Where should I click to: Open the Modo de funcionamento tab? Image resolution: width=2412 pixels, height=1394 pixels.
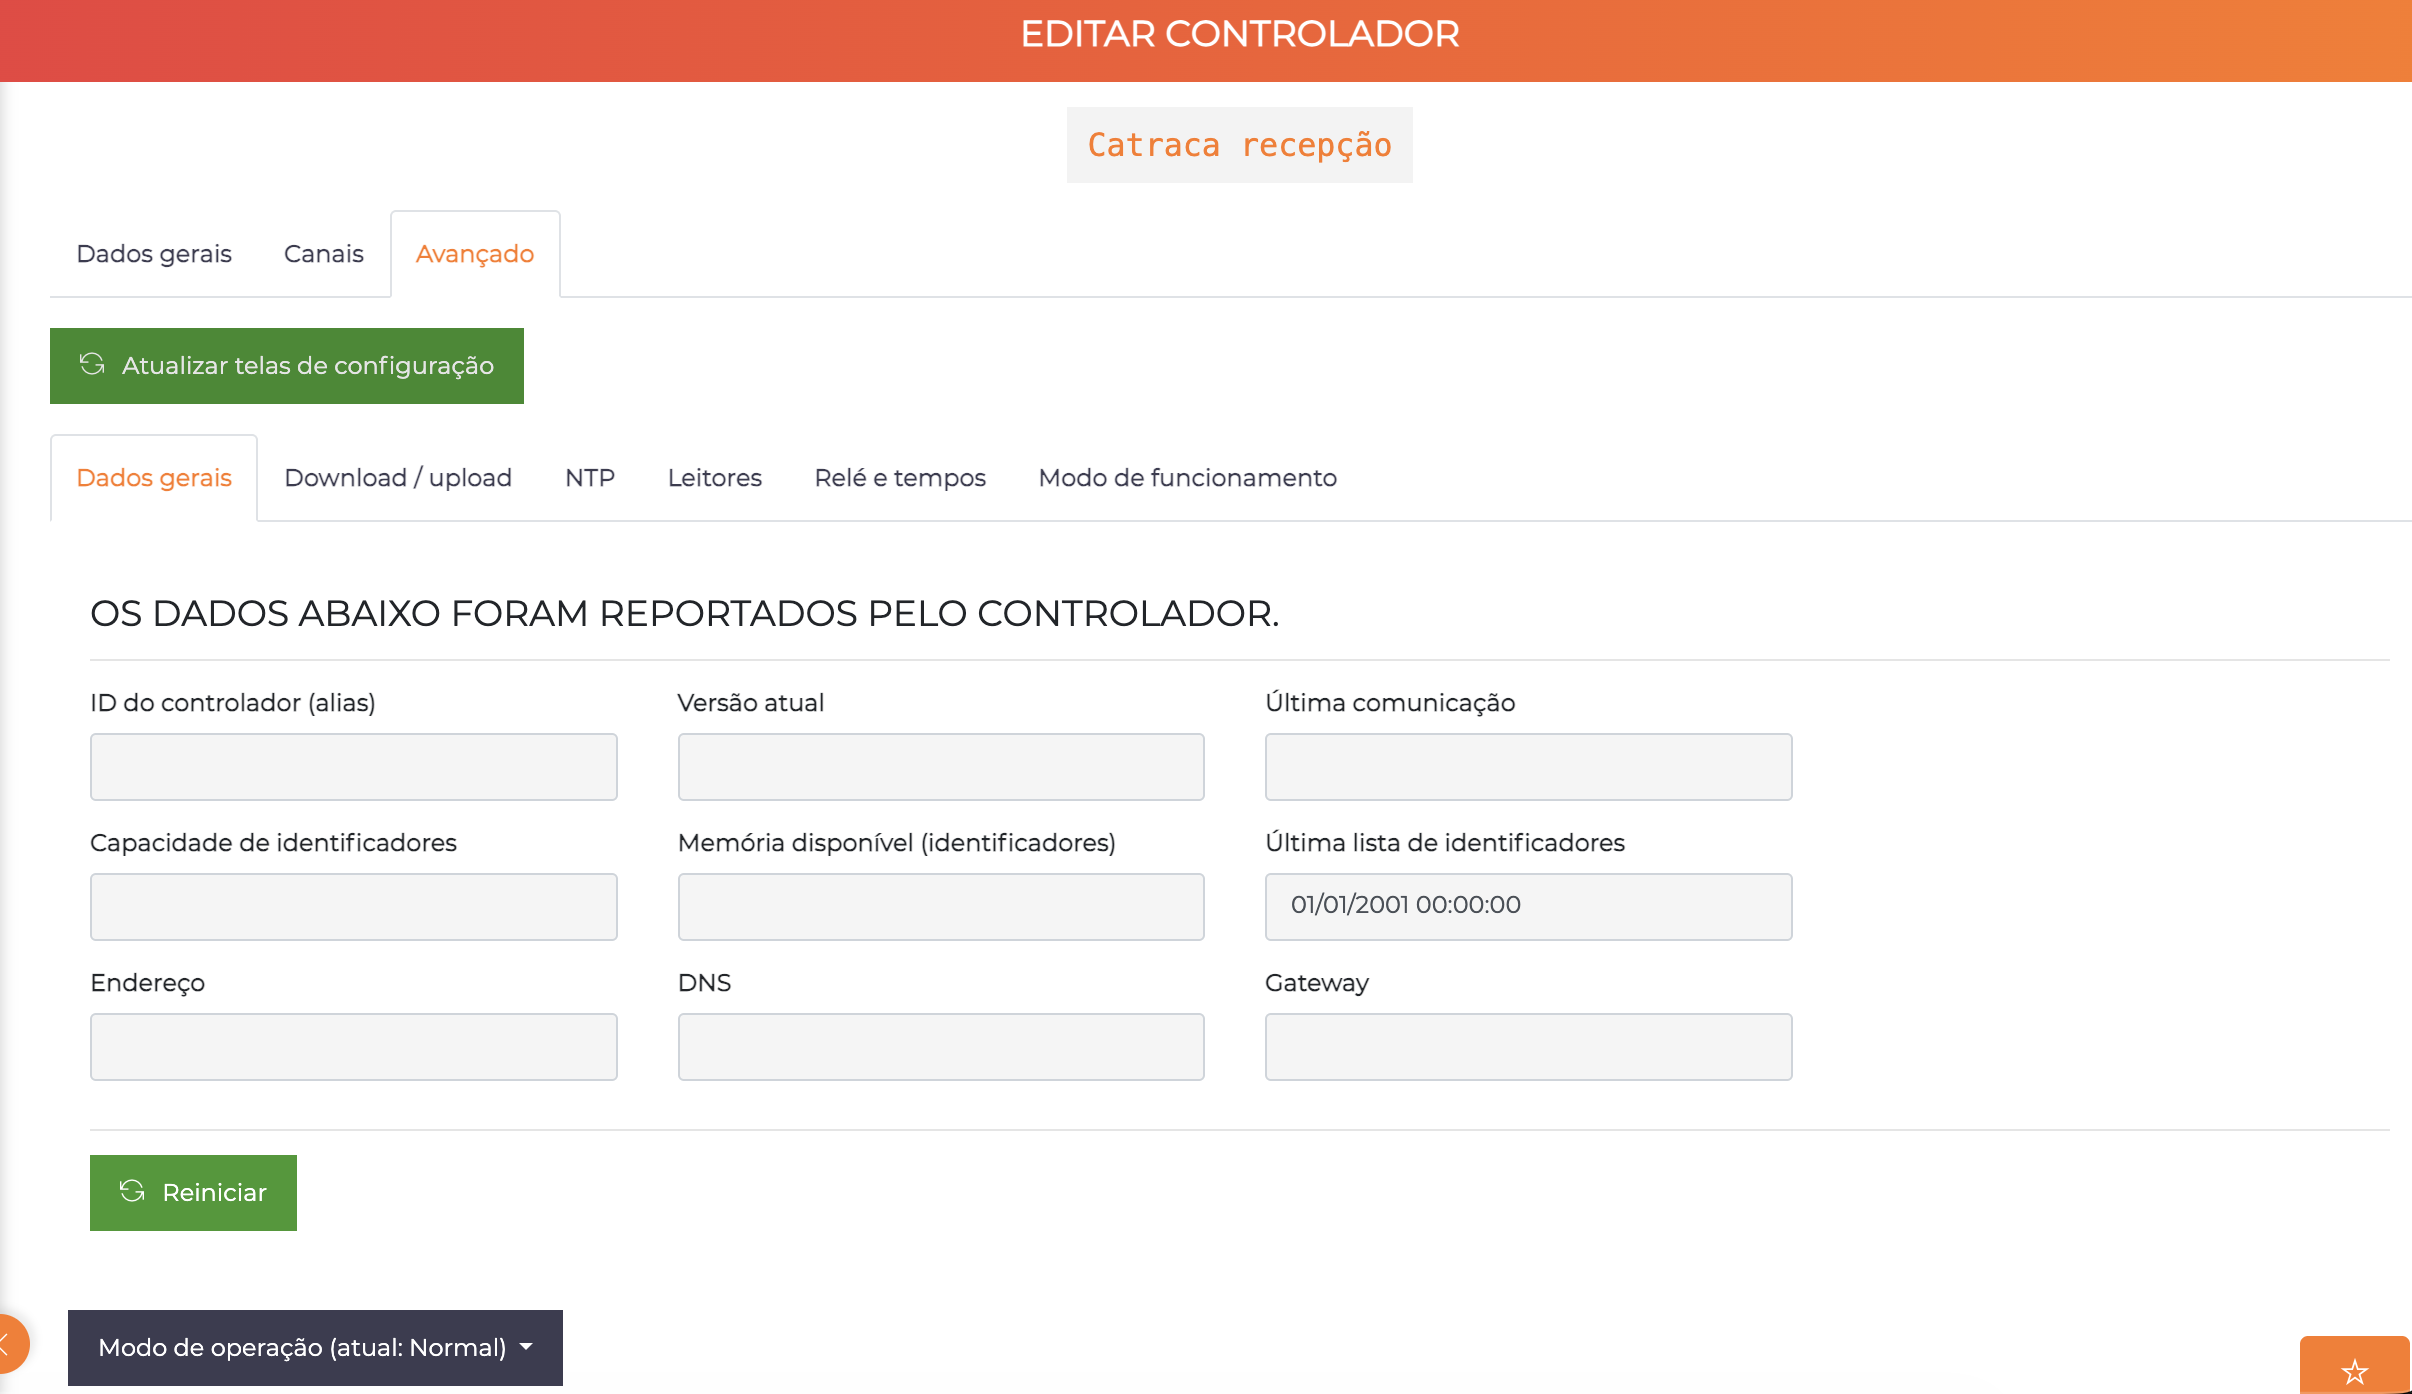[x=1187, y=477]
